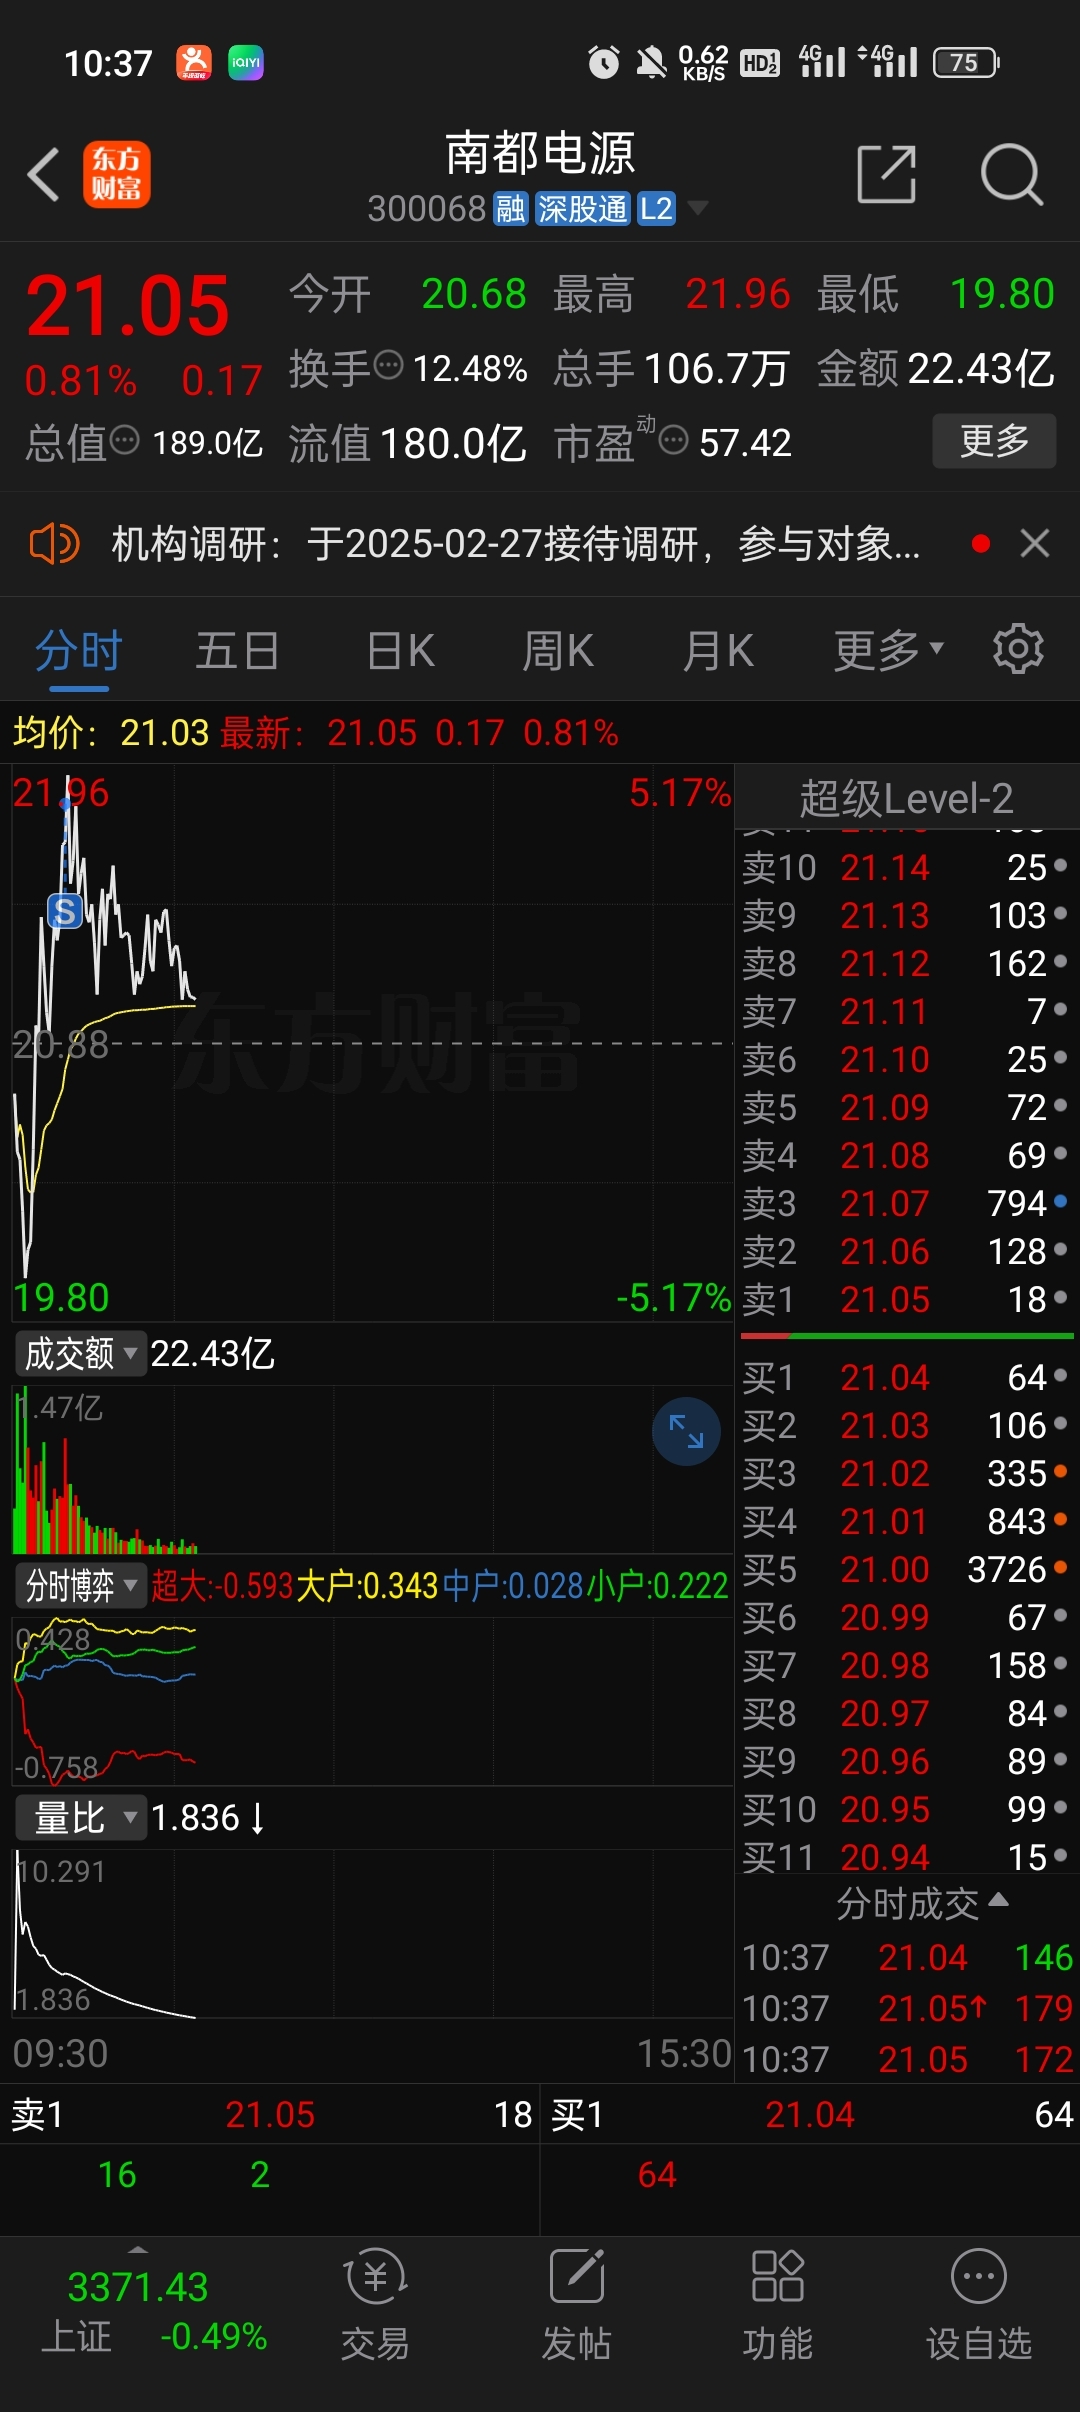The height and width of the screenshot is (2412, 1080).
Task: Click the 更多 quote details button
Action: tap(994, 441)
